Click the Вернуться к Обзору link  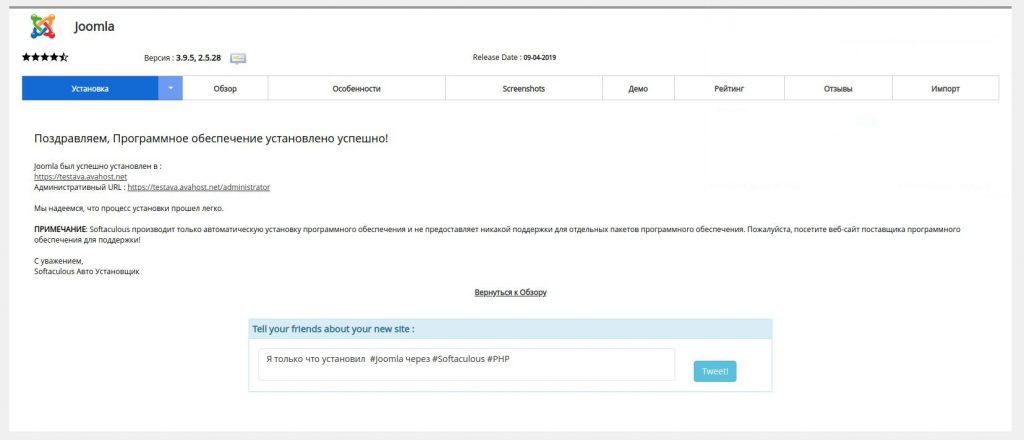click(x=511, y=292)
